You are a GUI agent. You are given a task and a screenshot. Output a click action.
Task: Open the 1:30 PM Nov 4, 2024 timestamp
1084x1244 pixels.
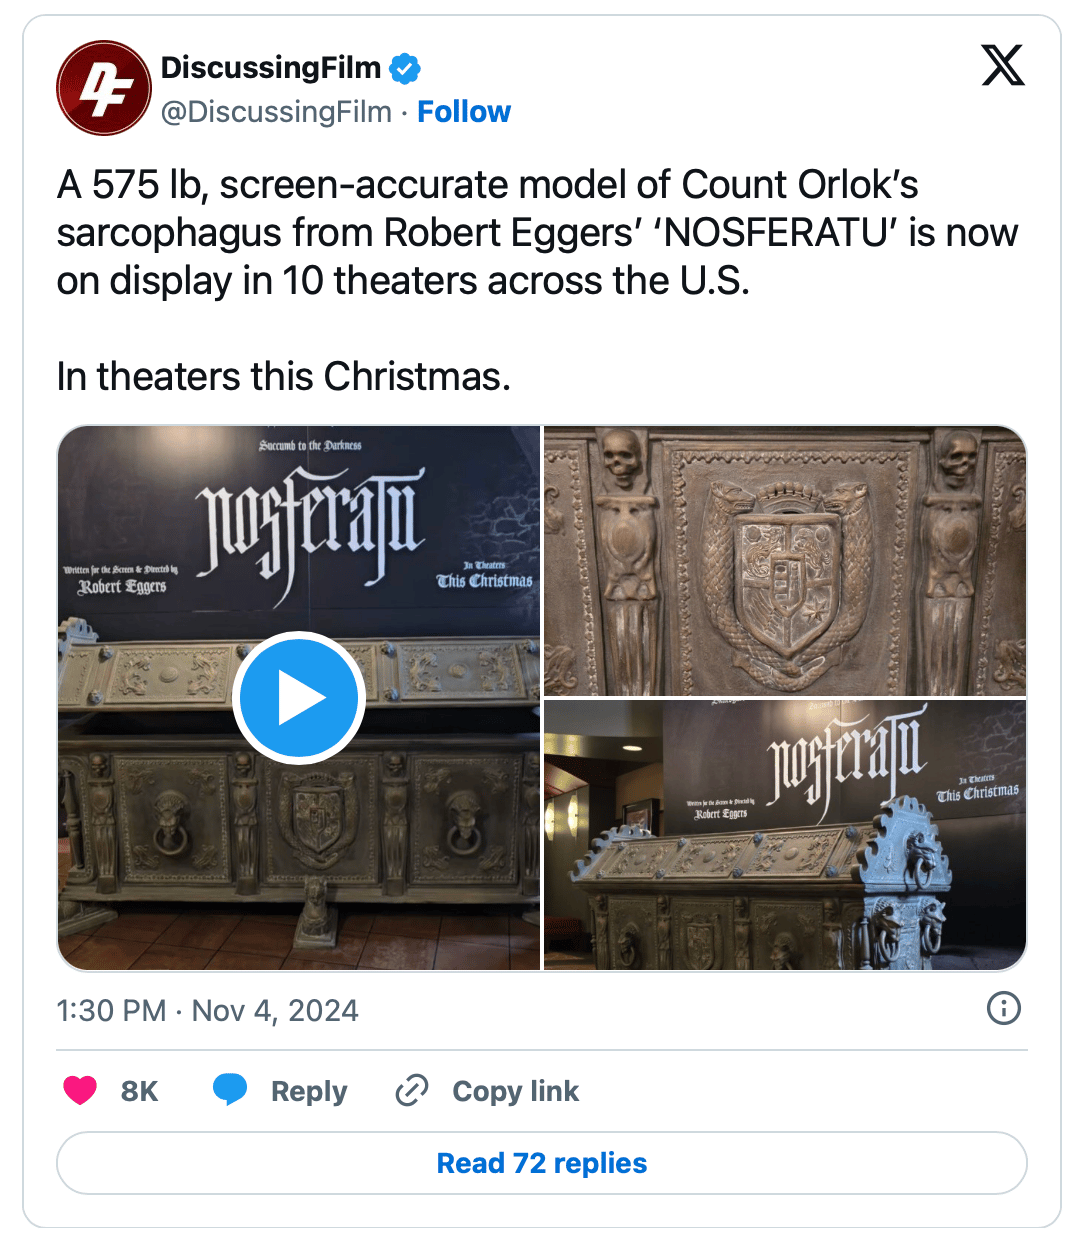[208, 1011]
